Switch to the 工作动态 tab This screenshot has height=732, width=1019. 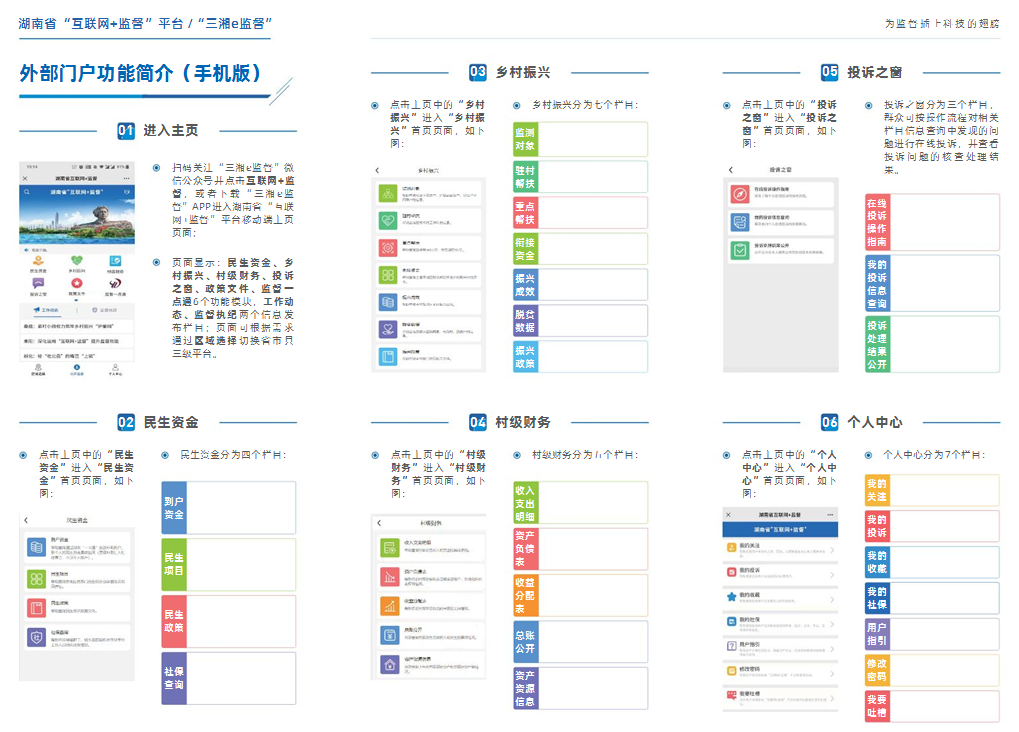[x=48, y=311]
